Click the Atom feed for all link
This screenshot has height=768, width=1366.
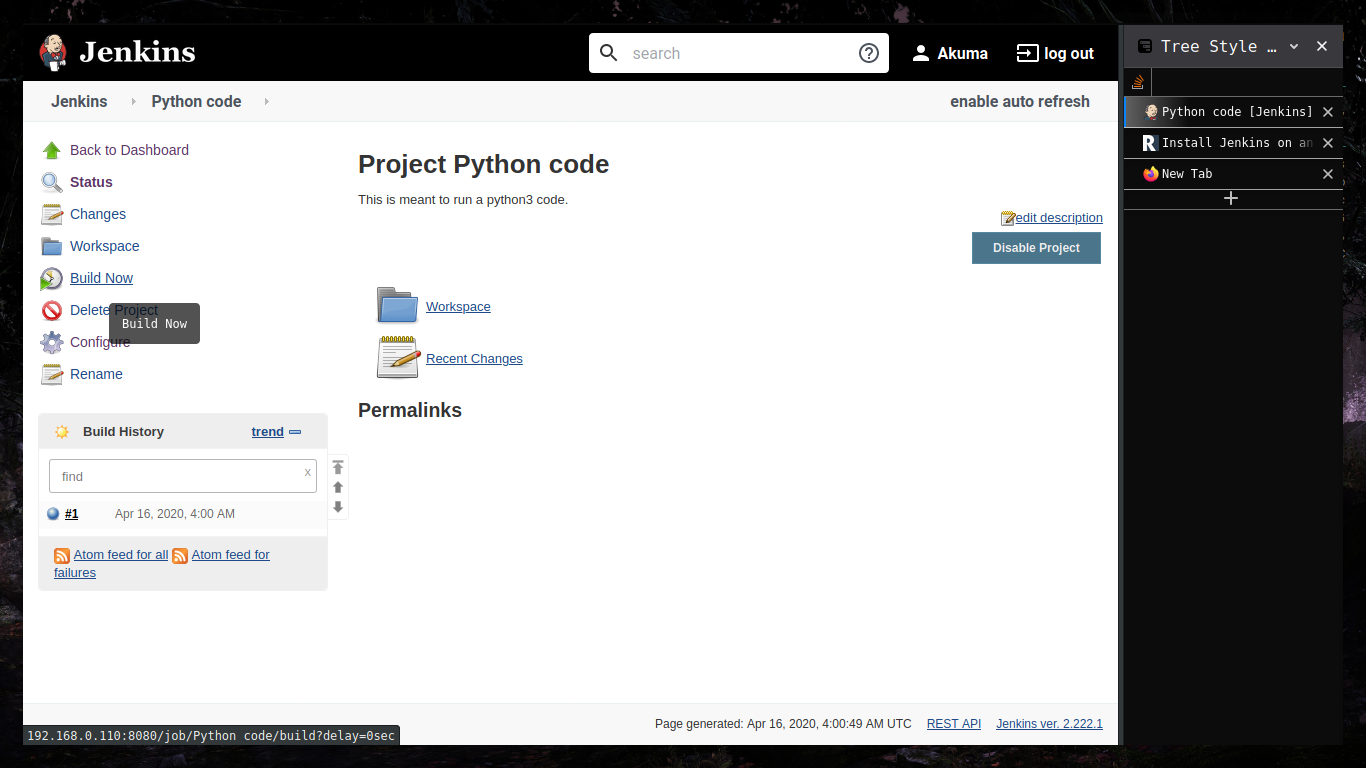click(121, 555)
